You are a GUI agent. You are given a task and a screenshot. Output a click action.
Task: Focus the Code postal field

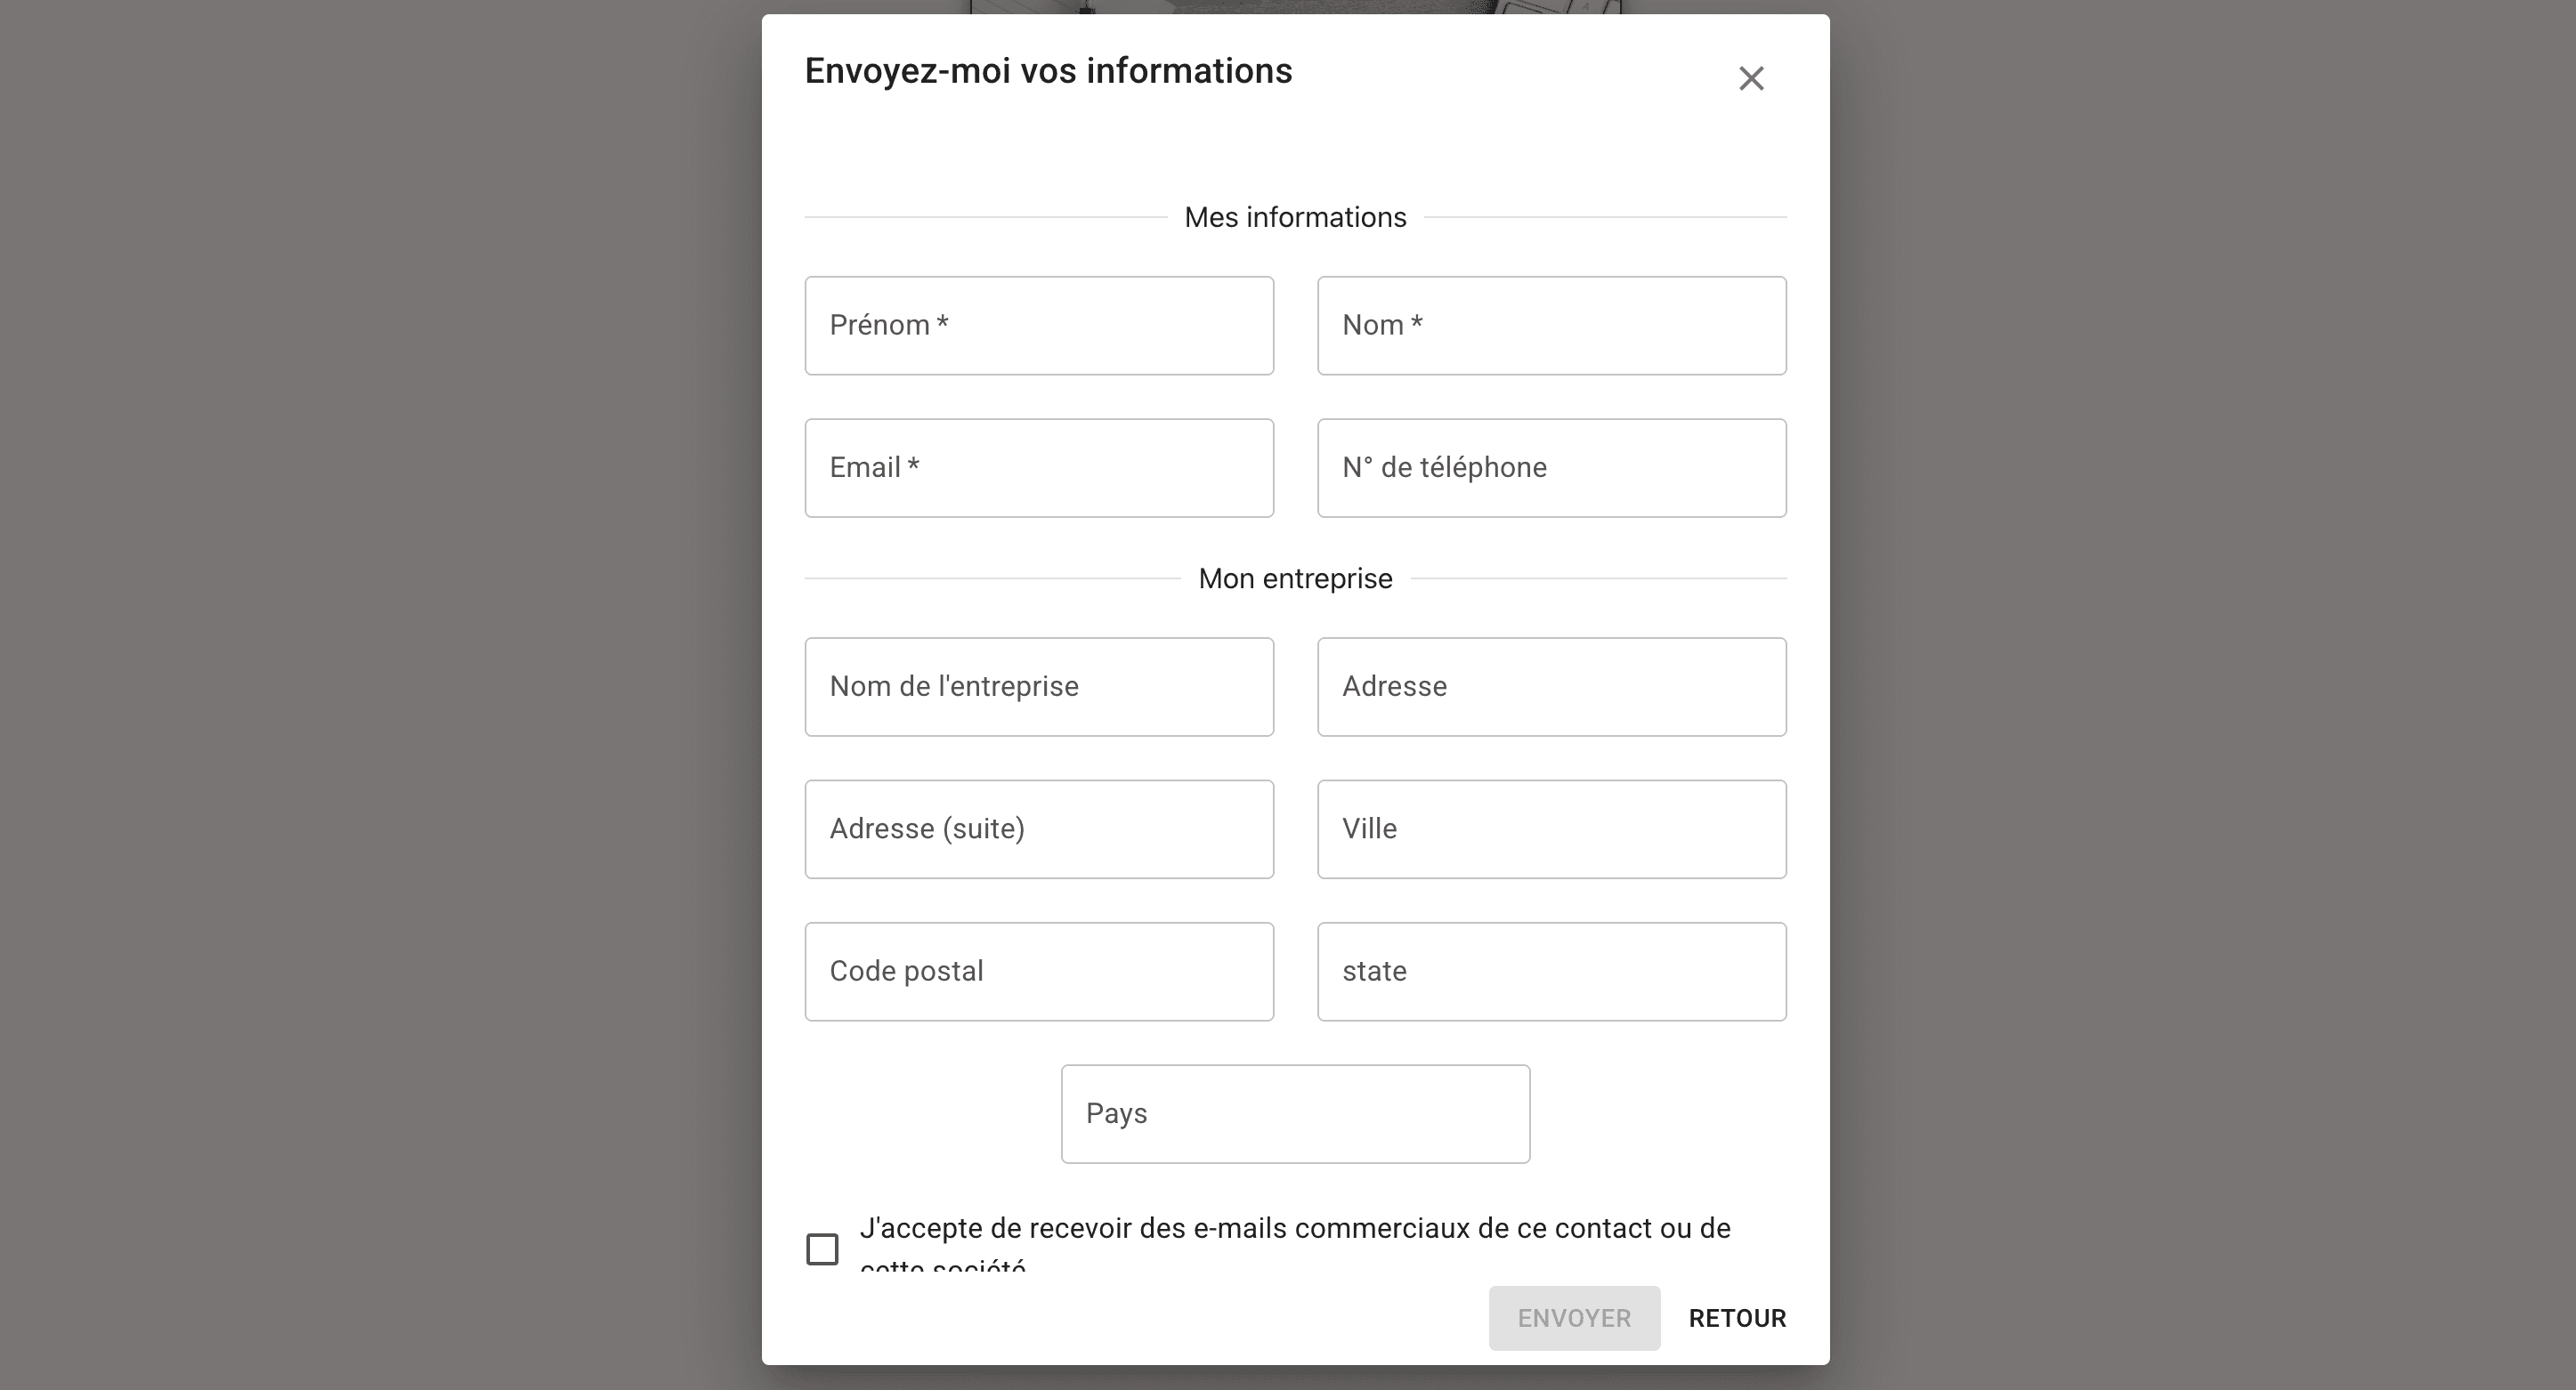tap(1039, 971)
